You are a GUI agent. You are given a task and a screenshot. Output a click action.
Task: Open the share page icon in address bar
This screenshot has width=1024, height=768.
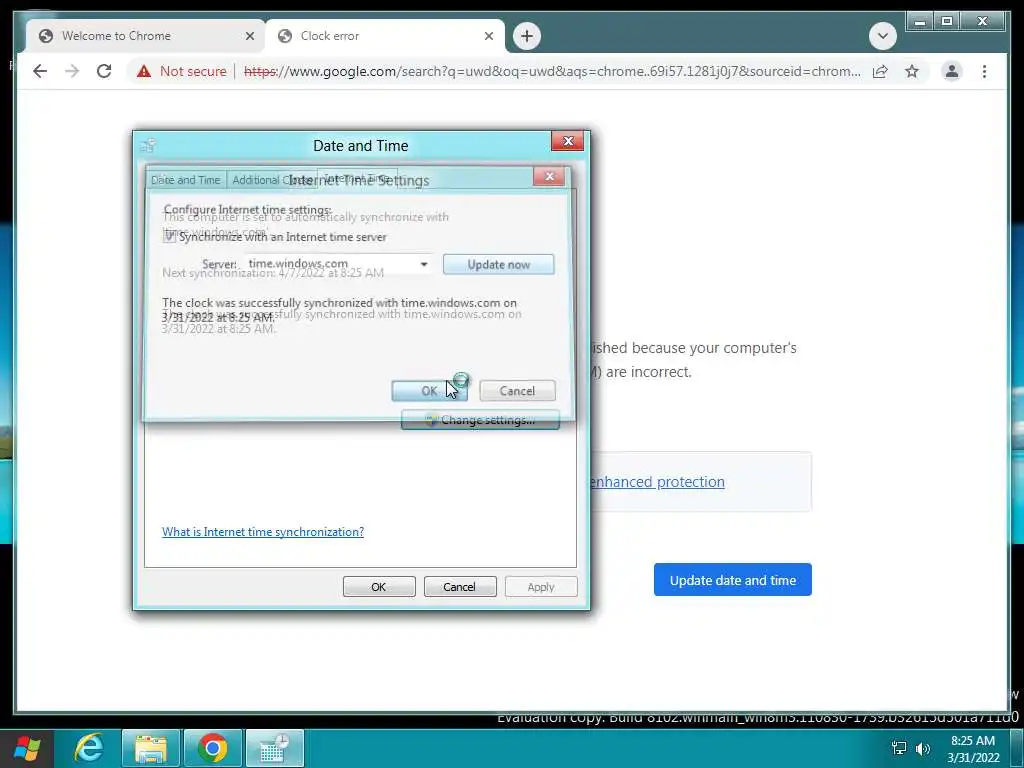tap(880, 71)
